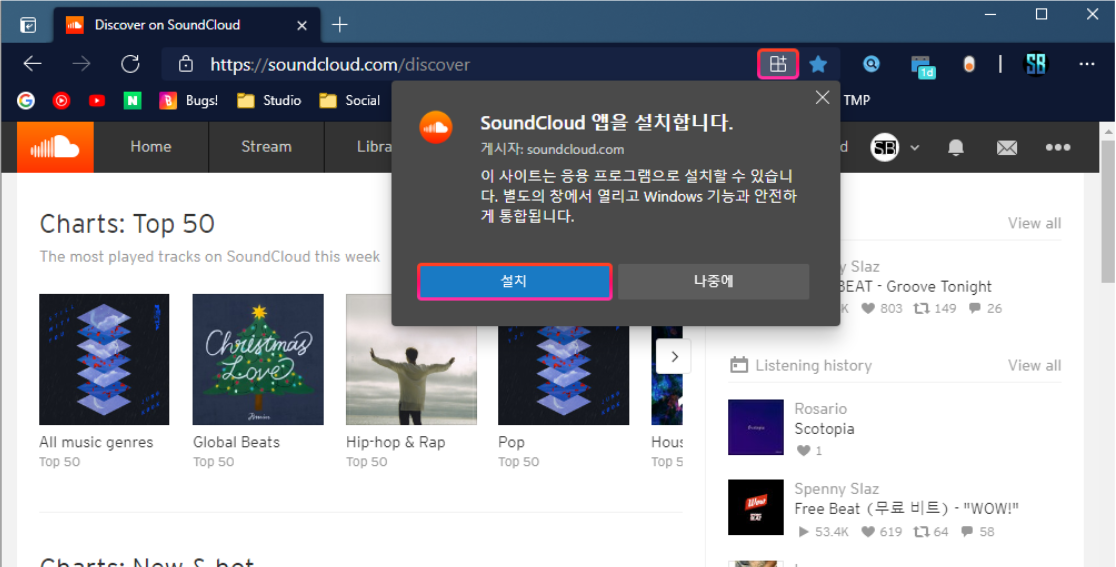Click the 설치 install button
1116x567 pixels.
pyautogui.click(x=514, y=281)
